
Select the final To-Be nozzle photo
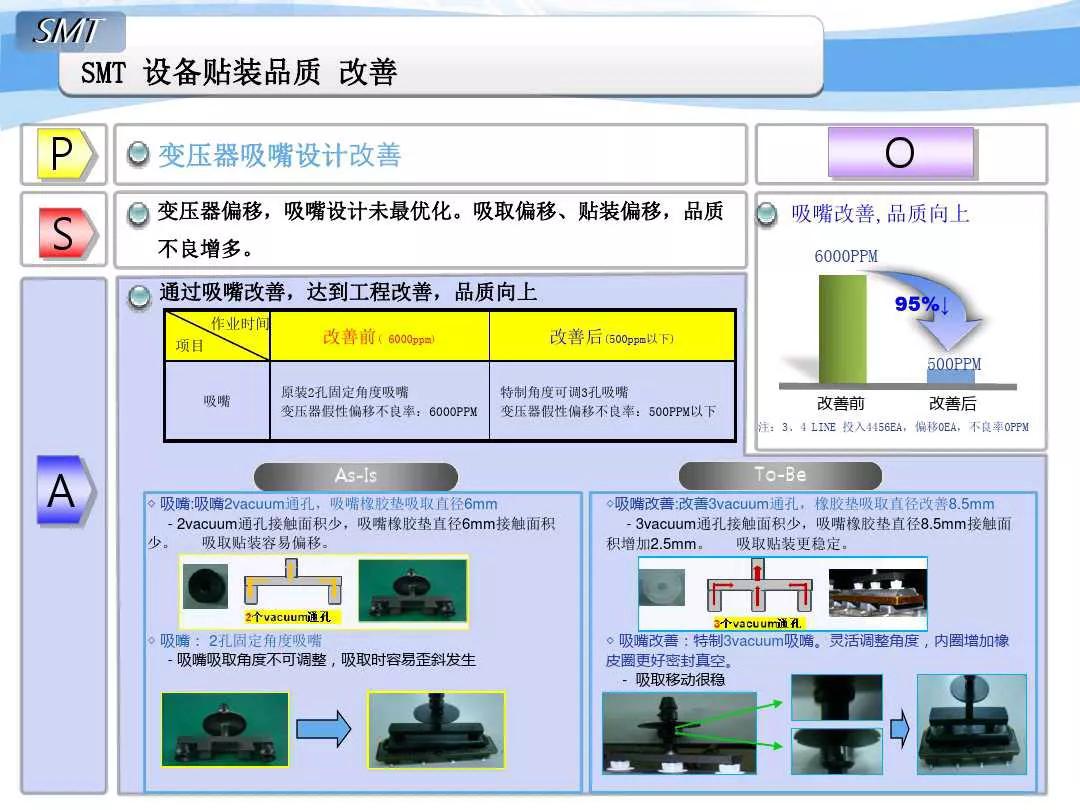(969, 725)
